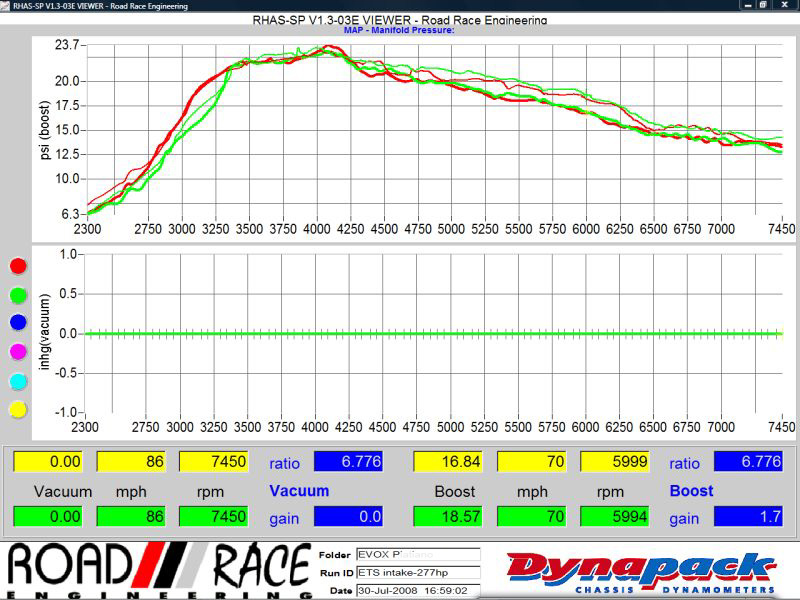
Task: Click the yellow Boost value 16.84
Action: coord(447,462)
